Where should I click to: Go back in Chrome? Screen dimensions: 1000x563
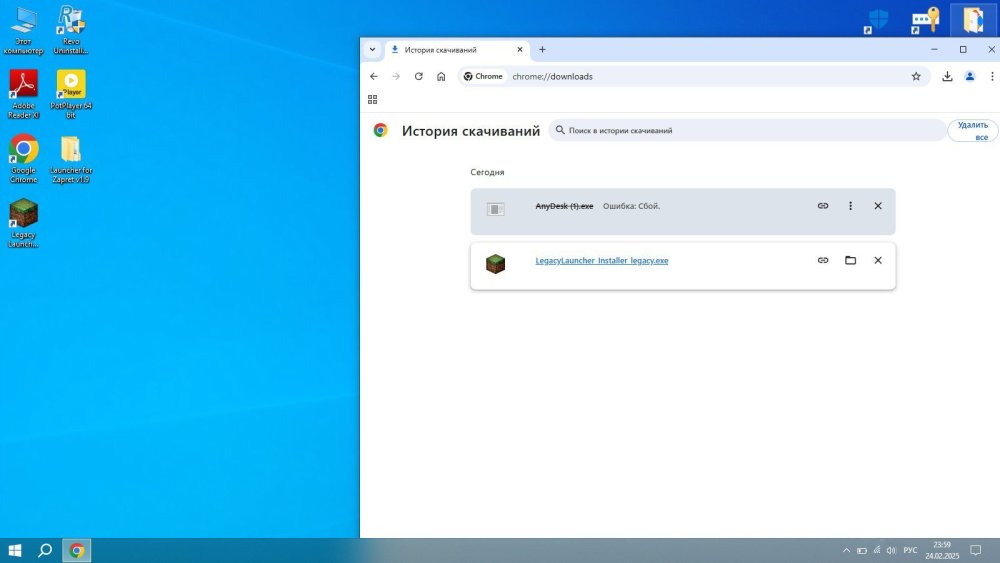pos(374,77)
